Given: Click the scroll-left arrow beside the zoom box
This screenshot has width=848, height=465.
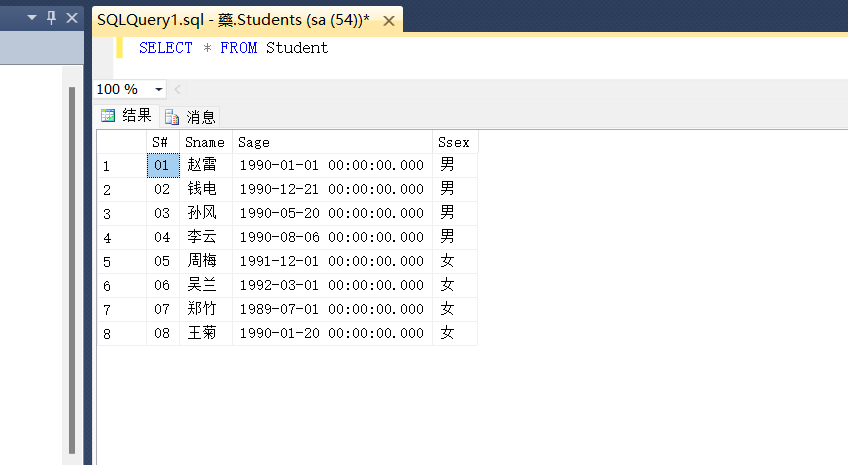Looking at the screenshot, I should click(177, 89).
